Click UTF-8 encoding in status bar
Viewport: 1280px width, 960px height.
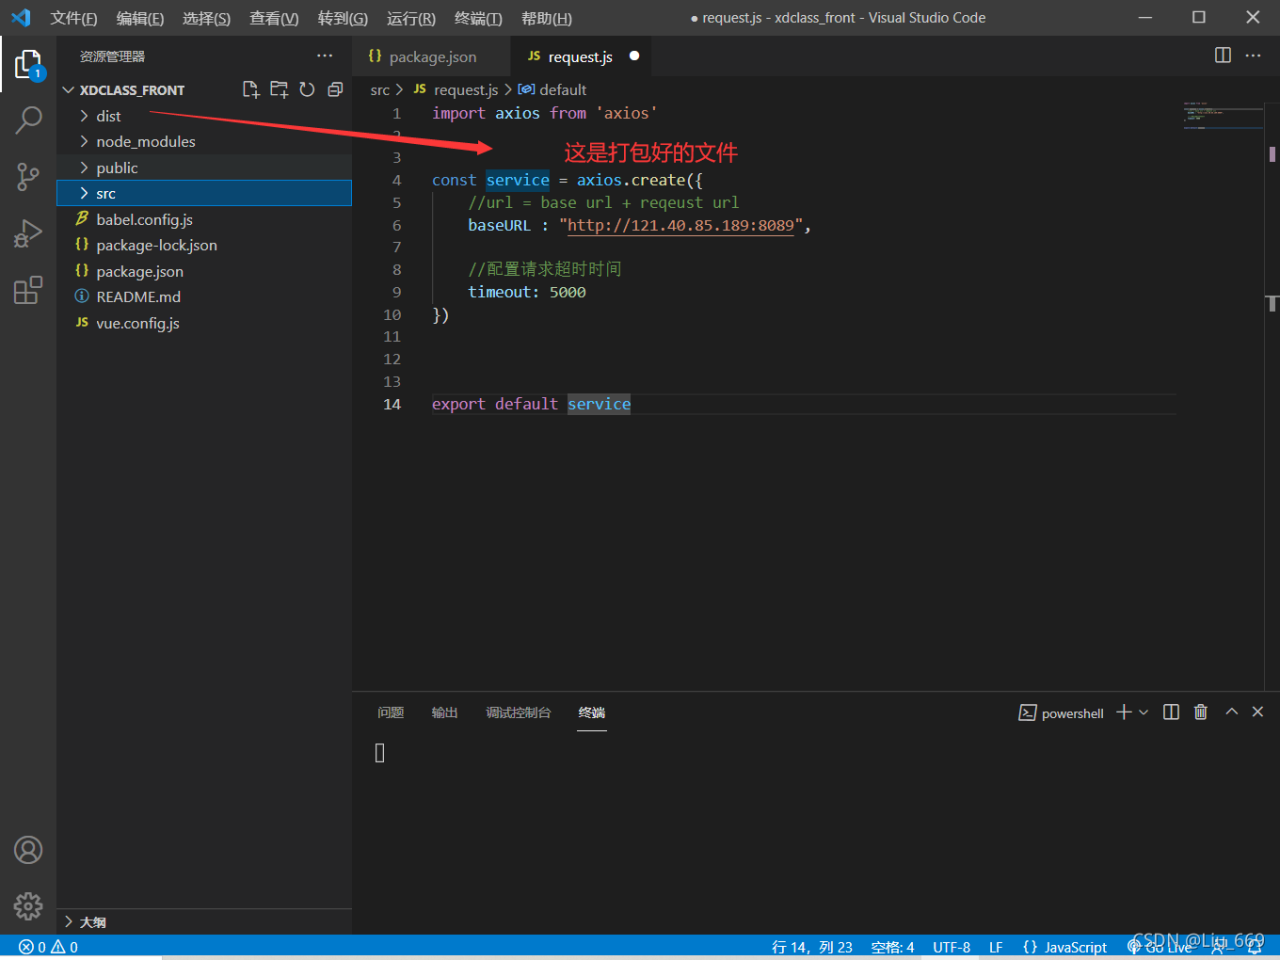[x=951, y=947]
